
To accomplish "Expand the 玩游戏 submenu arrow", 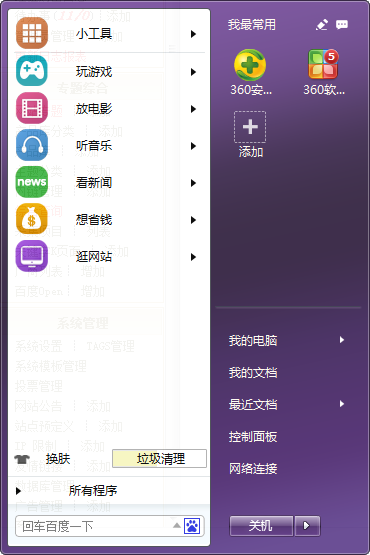I will point(193,72).
